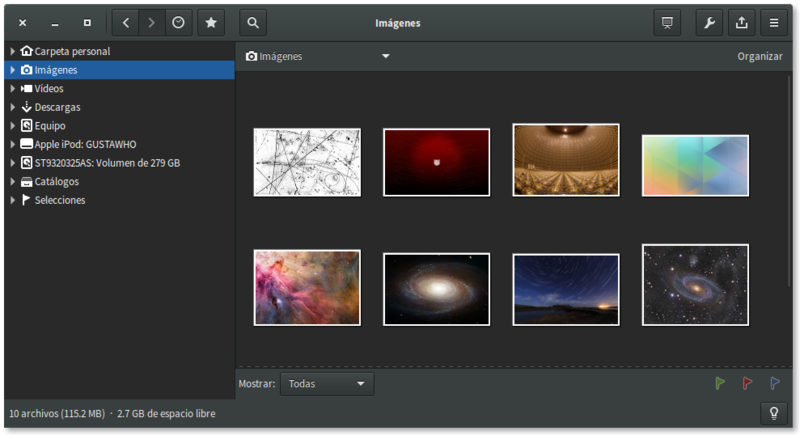The image size is (800, 435).
Task: Click the share/export icon
Action: tap(741, 22)
